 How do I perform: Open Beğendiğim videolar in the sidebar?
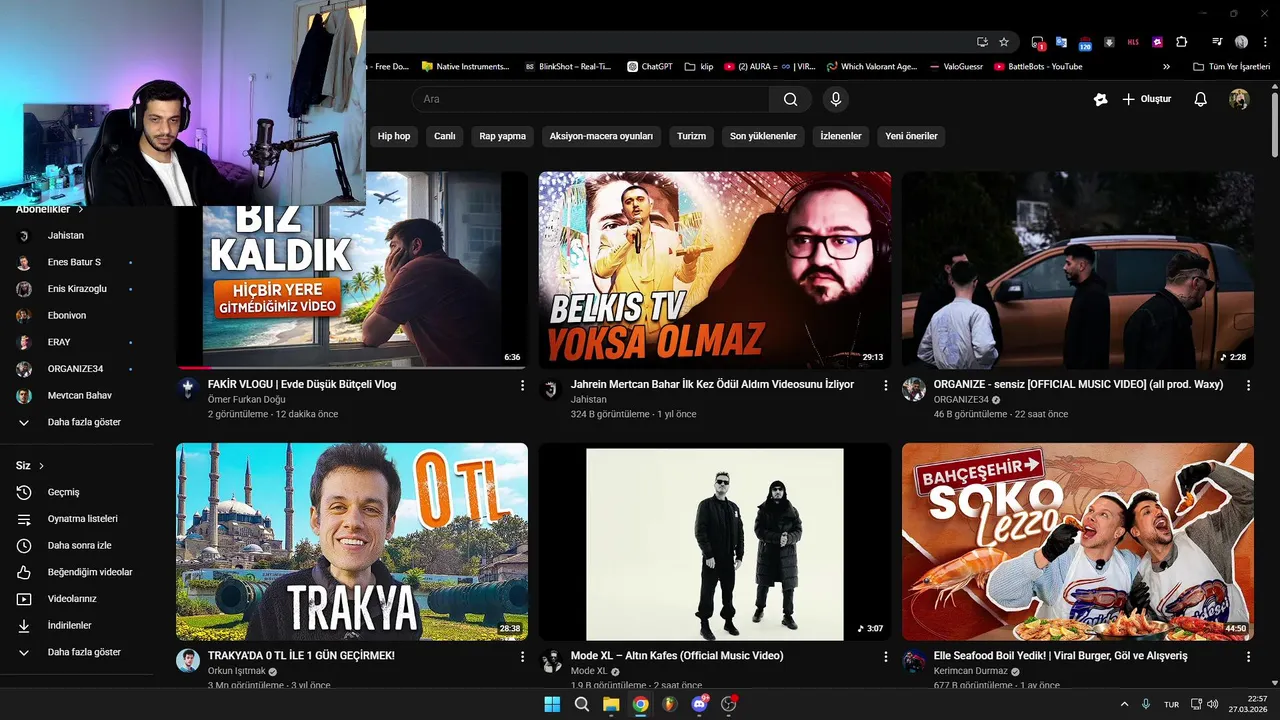(77, 572)
